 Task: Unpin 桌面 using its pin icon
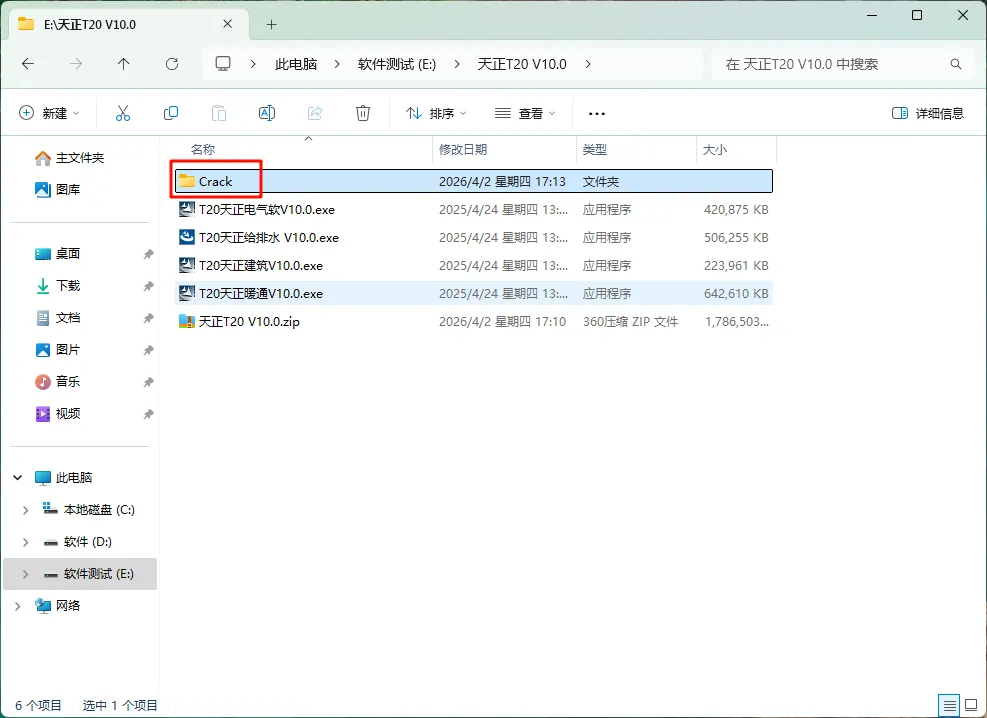148,254
